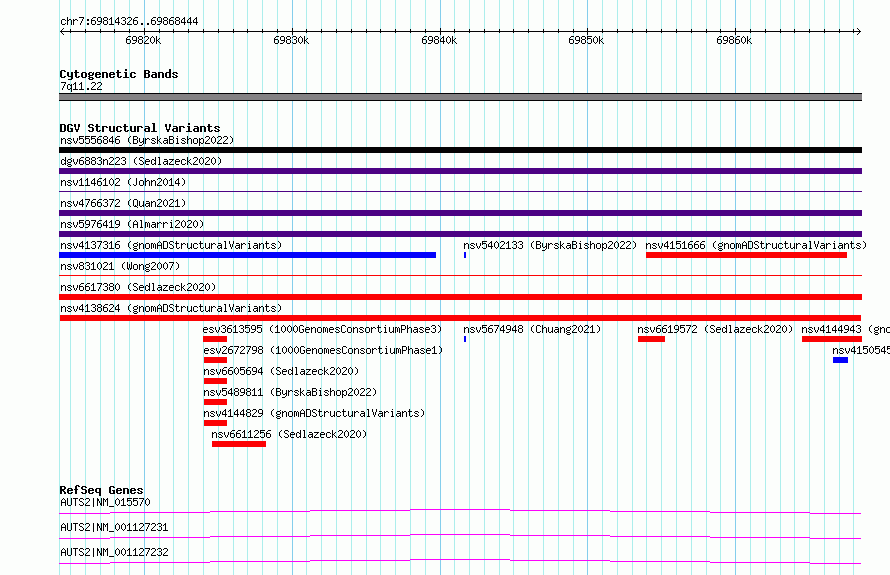Open nsv6617380 Sedlazeck2020 variant
890x575 pixels.
[x=138, y=287]
